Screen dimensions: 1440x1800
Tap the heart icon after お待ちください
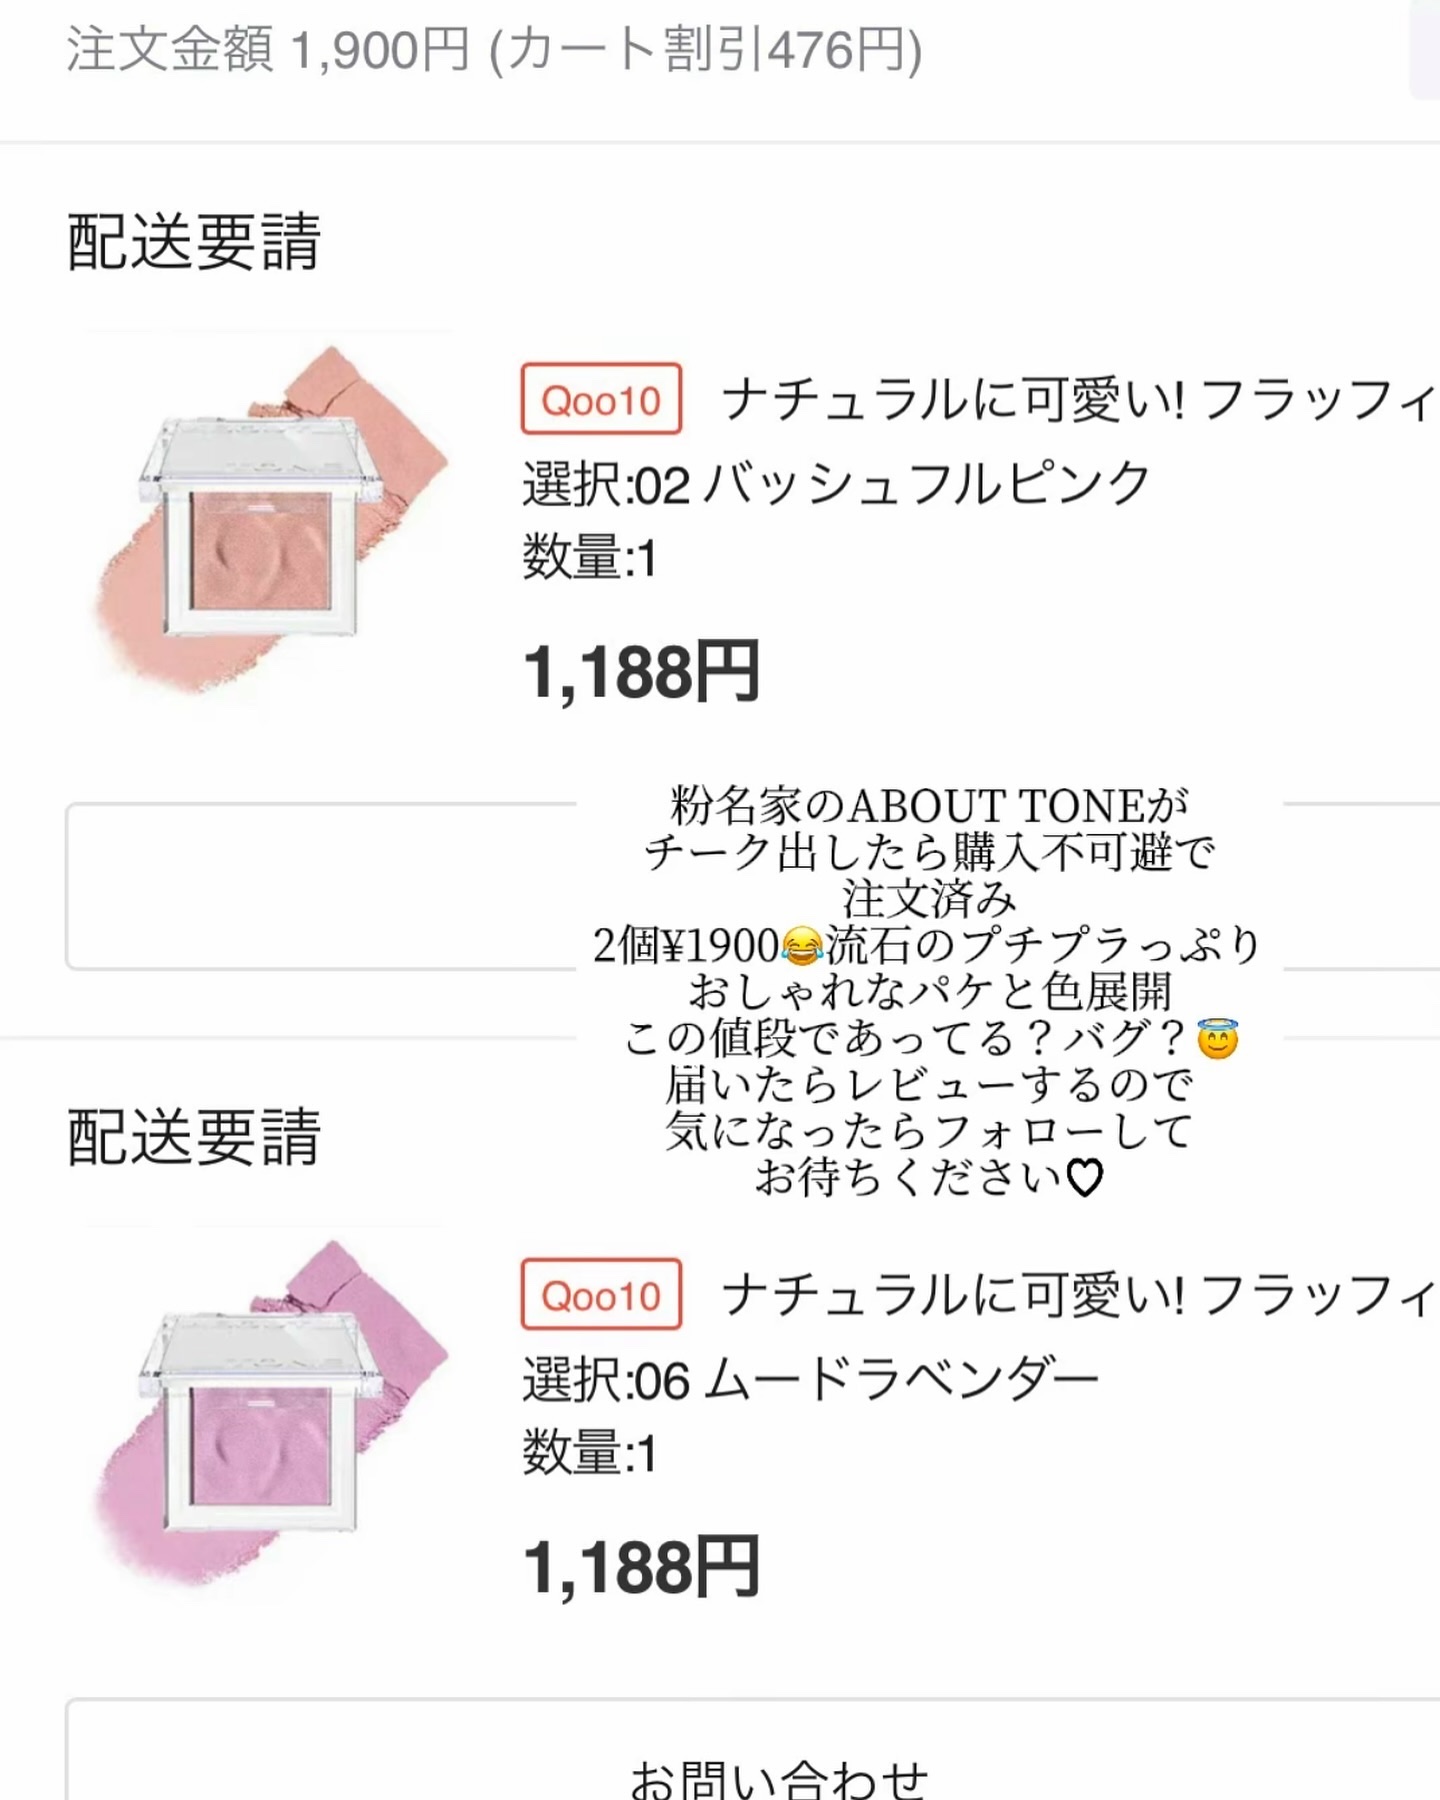1085,1178
